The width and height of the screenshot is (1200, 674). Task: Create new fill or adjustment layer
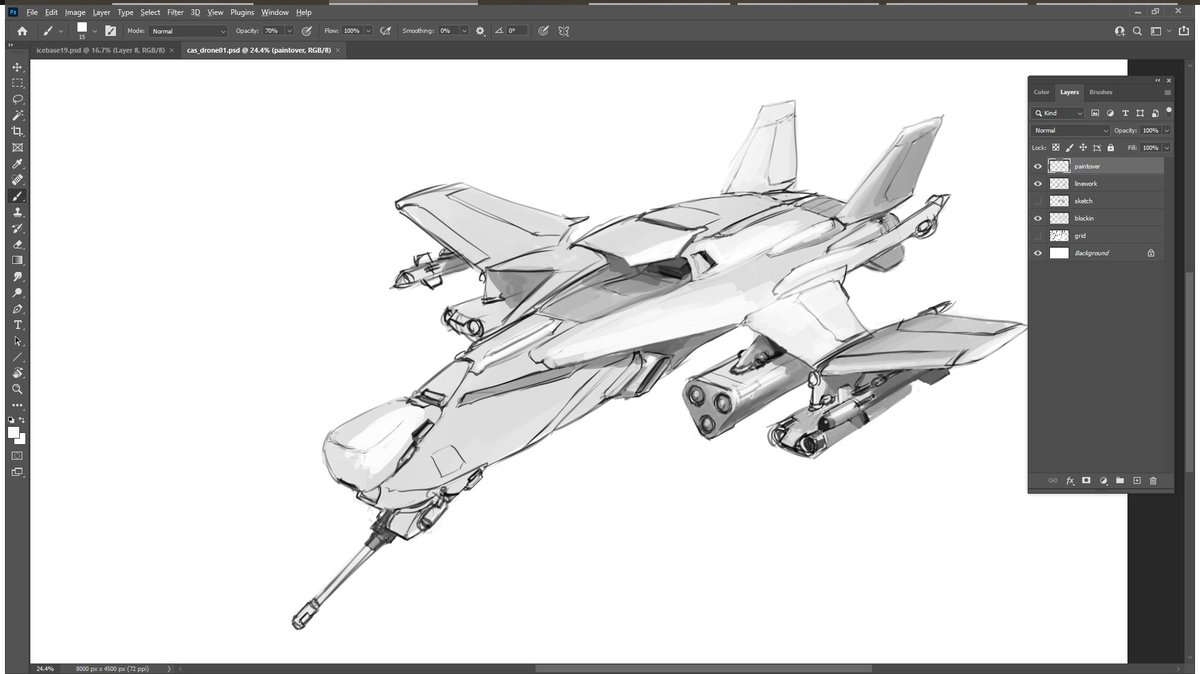tap(1103, 481)
